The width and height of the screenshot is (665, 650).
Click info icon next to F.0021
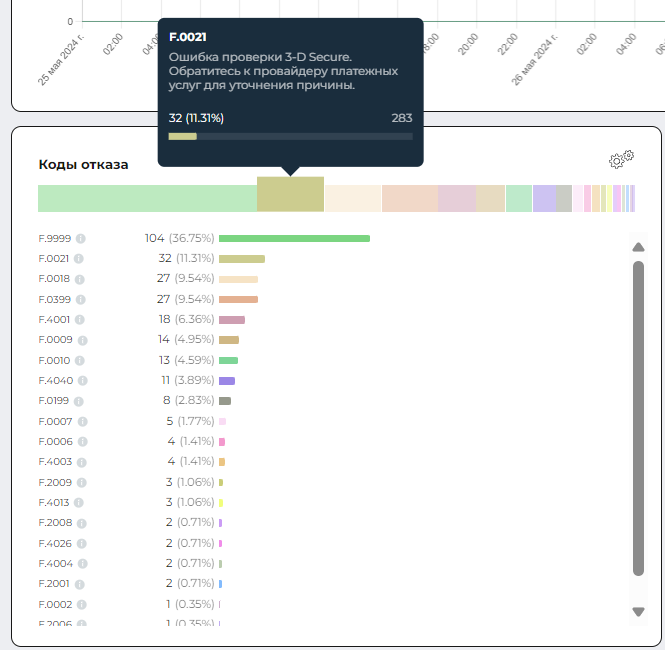tap(79, 259)
